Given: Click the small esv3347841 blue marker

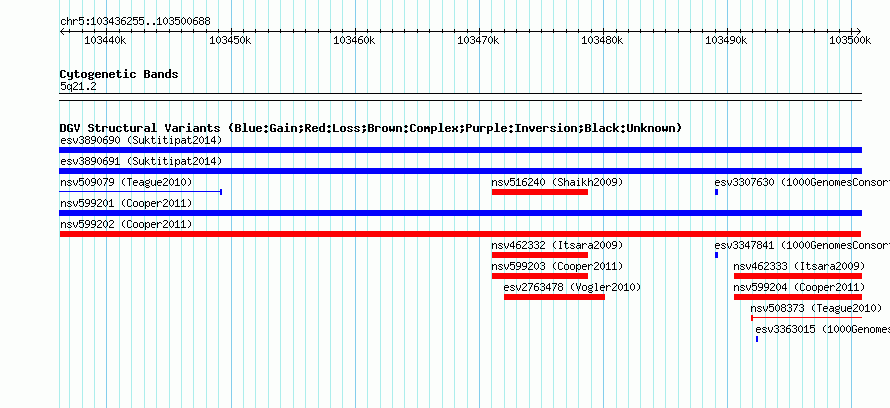Looking at the screenshot, I should (x=716, y=255).
